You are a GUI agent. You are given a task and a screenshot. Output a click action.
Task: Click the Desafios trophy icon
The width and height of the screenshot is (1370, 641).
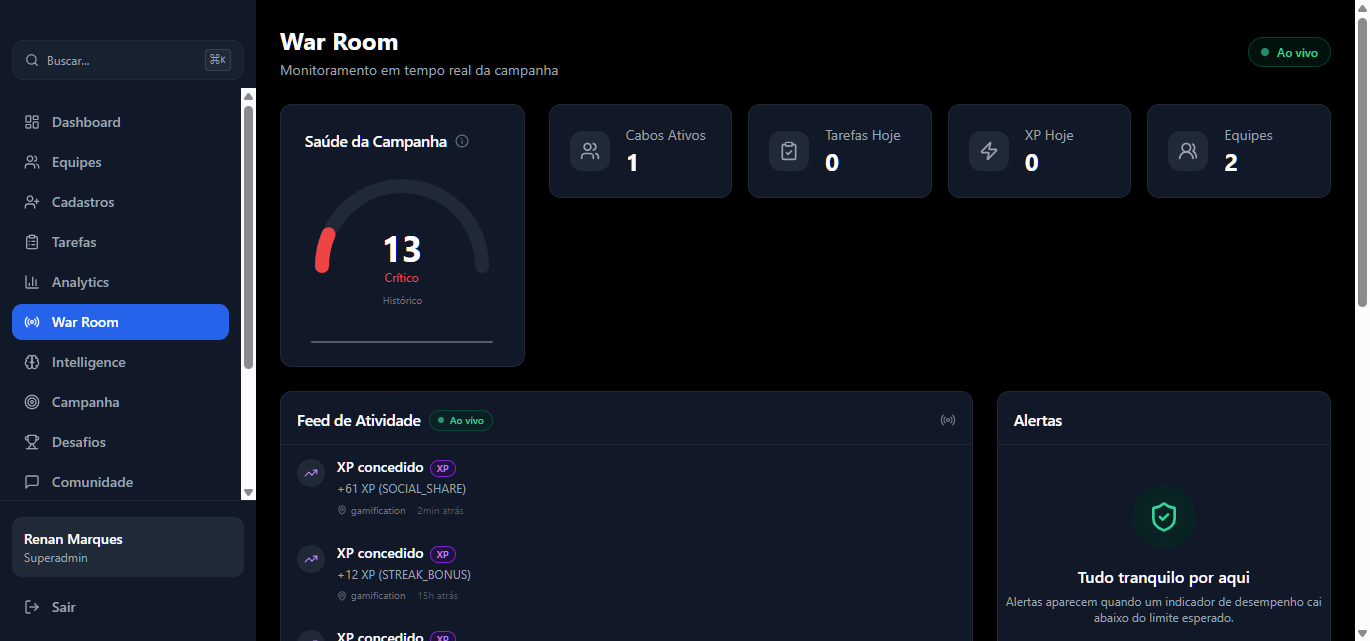(x=32, y=442)
